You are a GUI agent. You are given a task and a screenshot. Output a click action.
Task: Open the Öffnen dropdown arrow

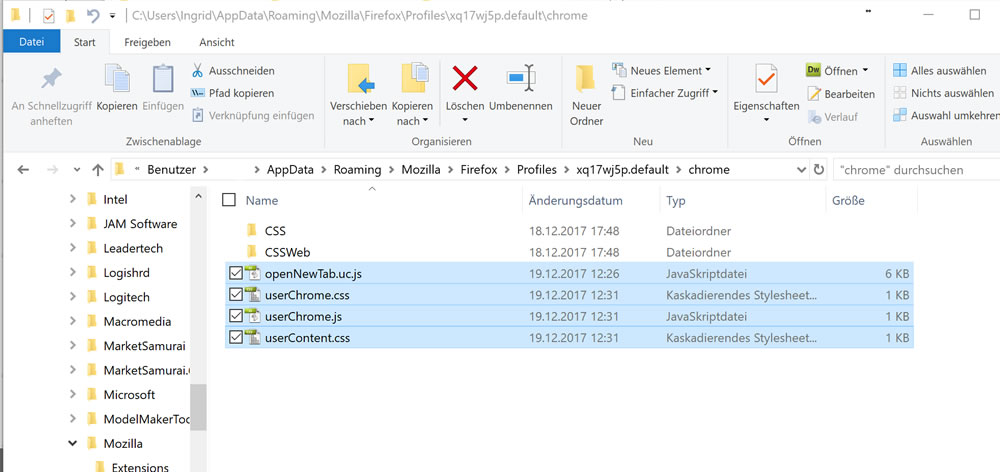(865, 70)
